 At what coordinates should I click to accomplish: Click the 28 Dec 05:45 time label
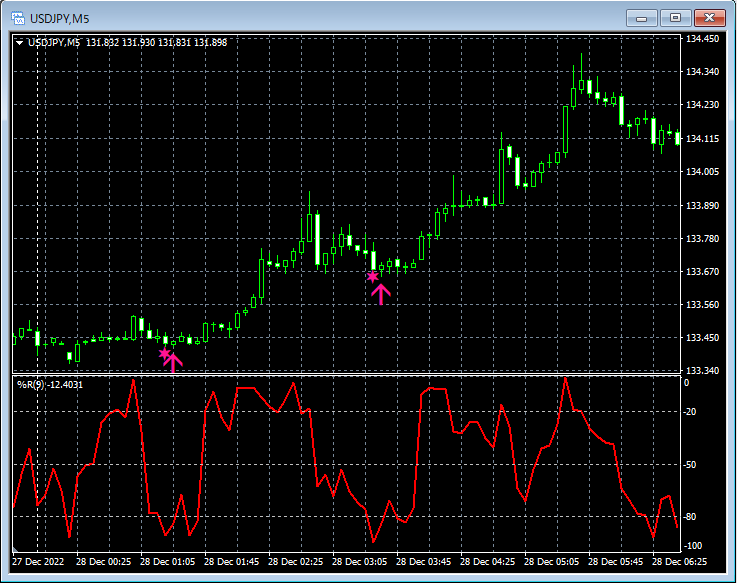click(616, 561)
